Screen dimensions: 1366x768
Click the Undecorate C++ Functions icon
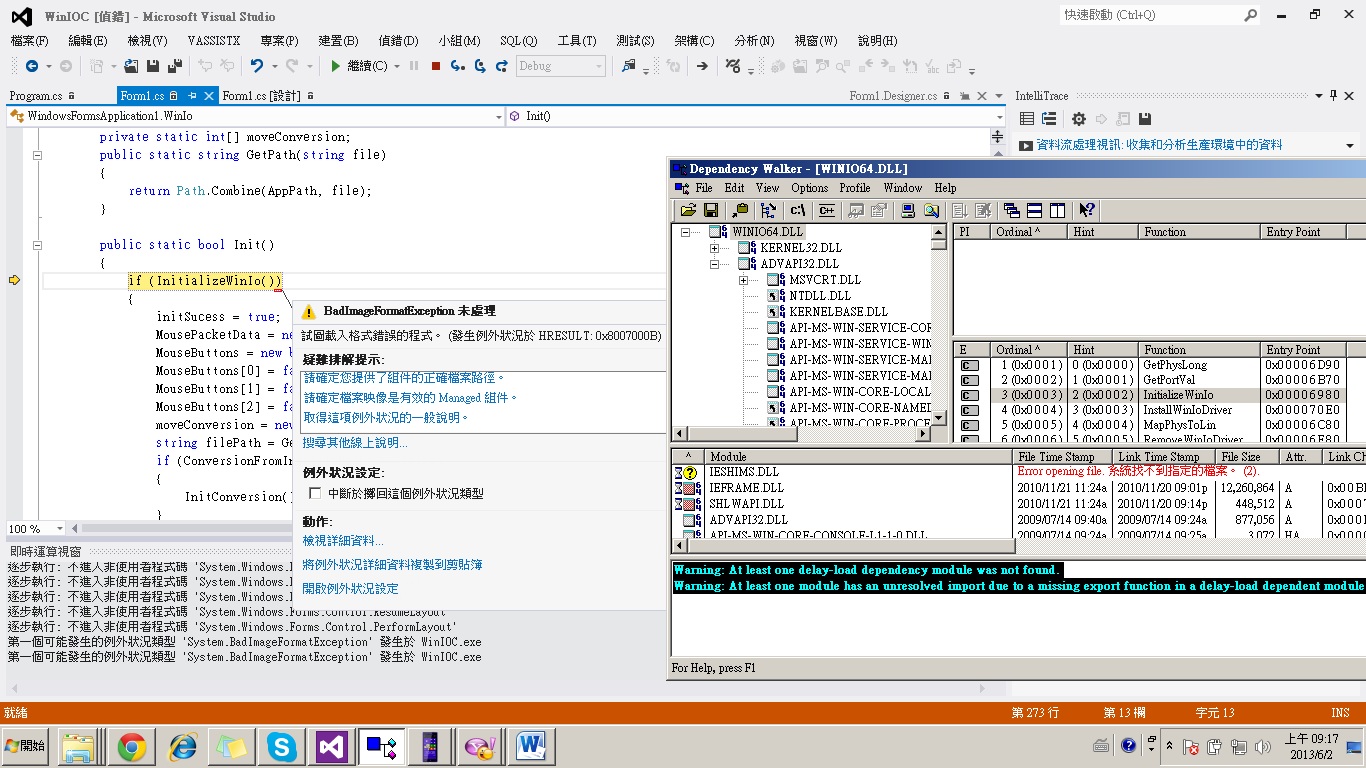point(827,210)
